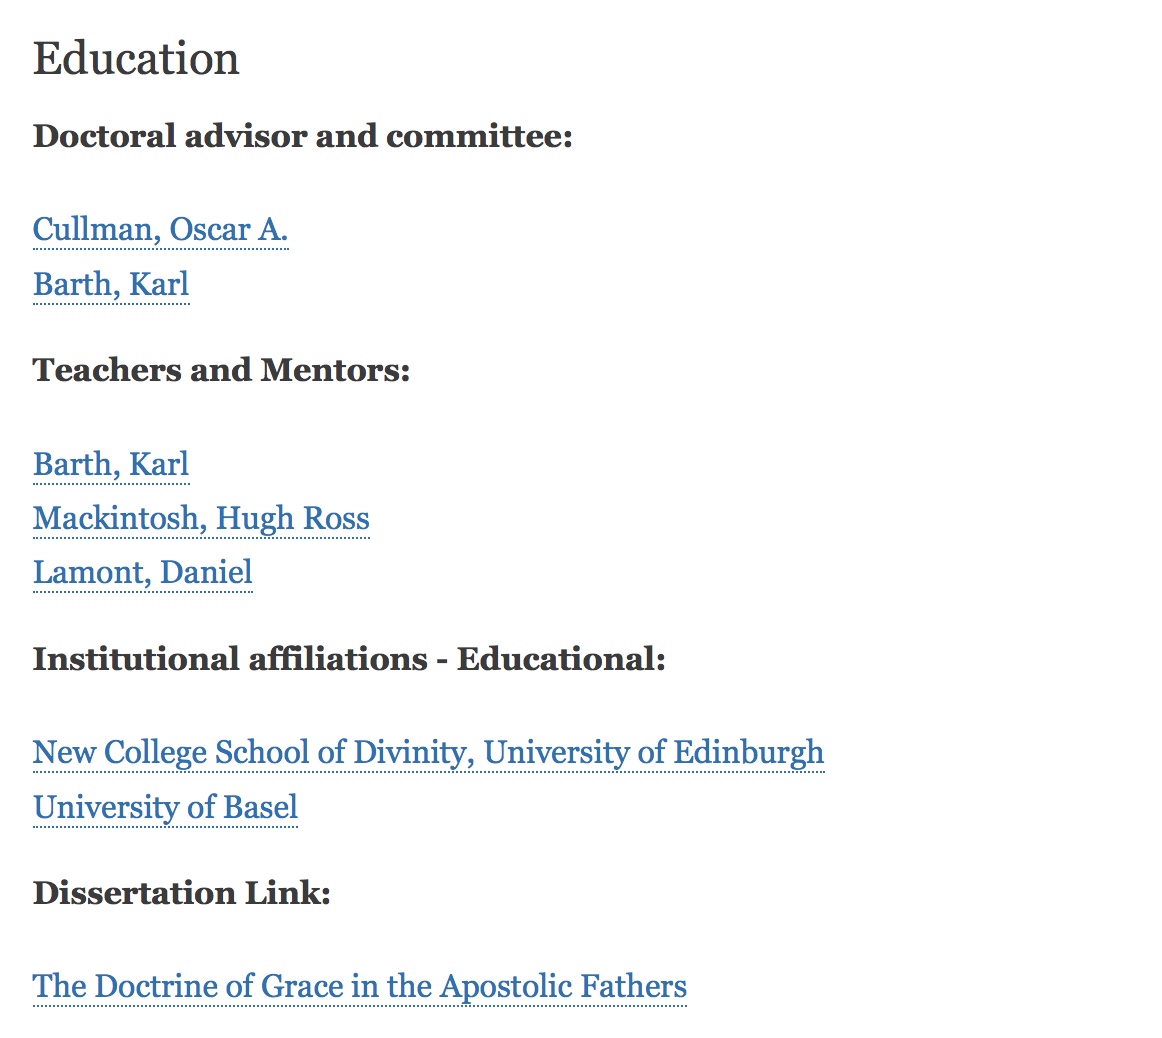Follow the Lamont, Daniel link

tap(143, 573)
